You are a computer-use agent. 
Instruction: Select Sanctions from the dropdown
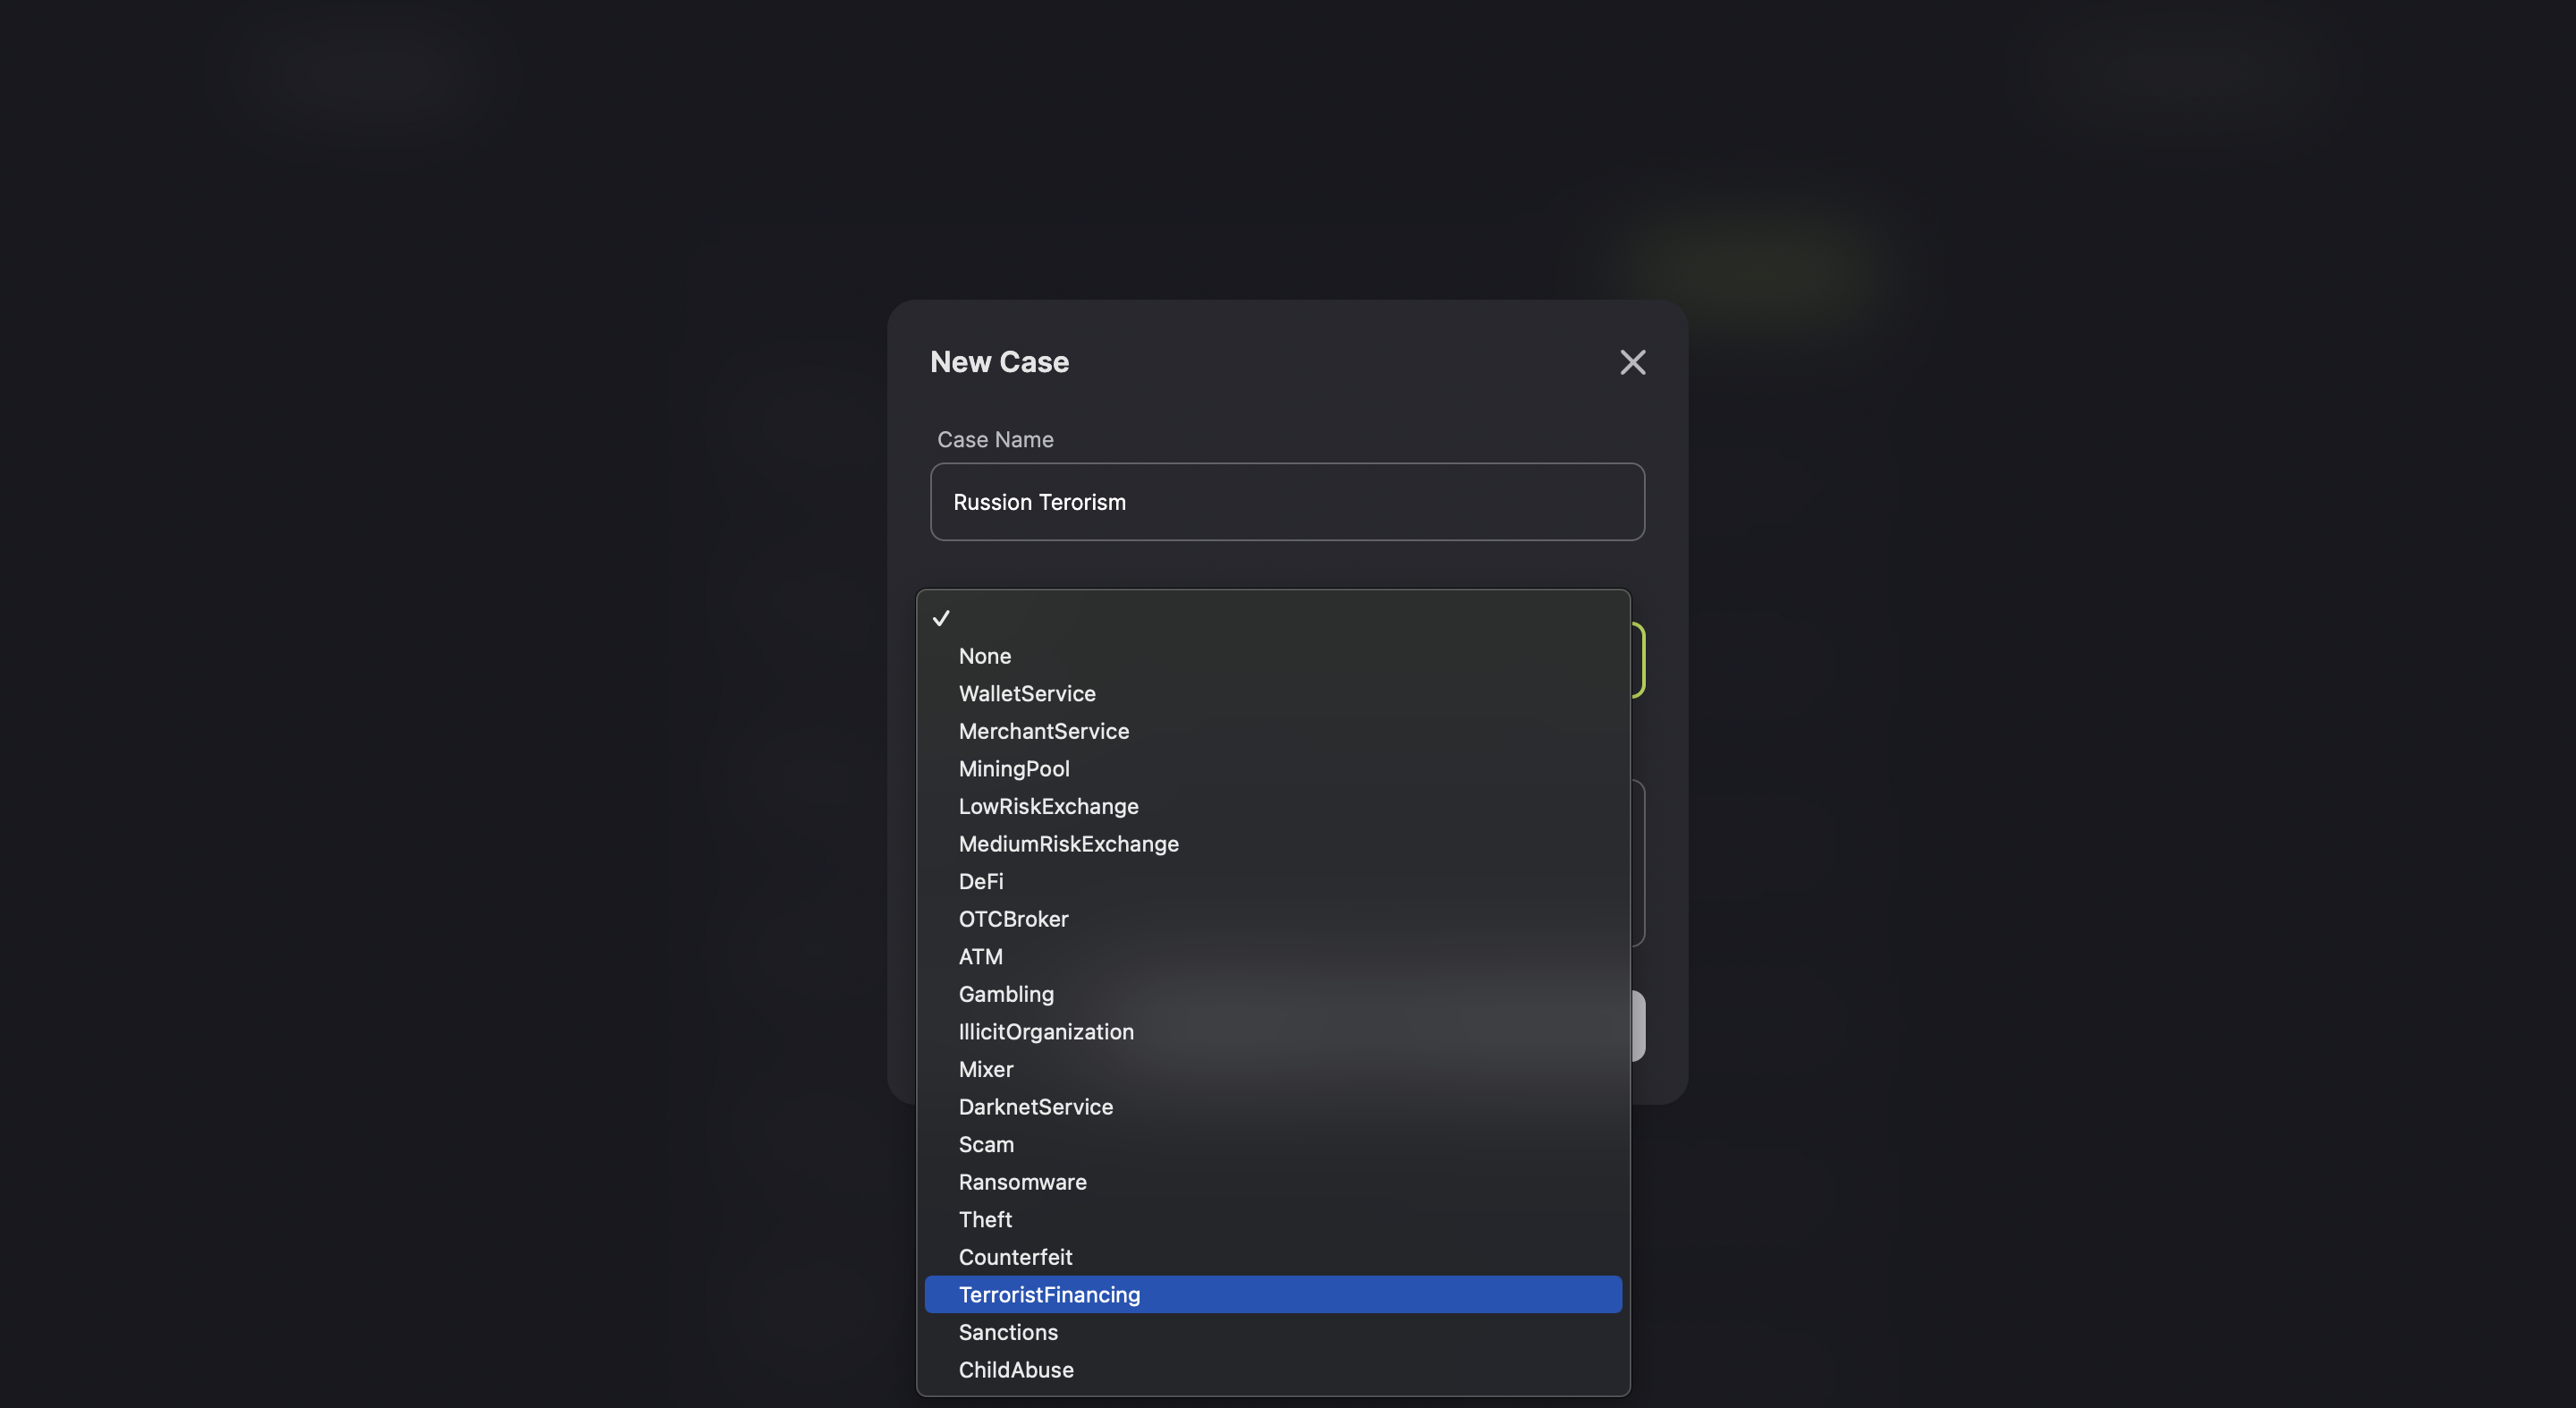(1008, 1331)
